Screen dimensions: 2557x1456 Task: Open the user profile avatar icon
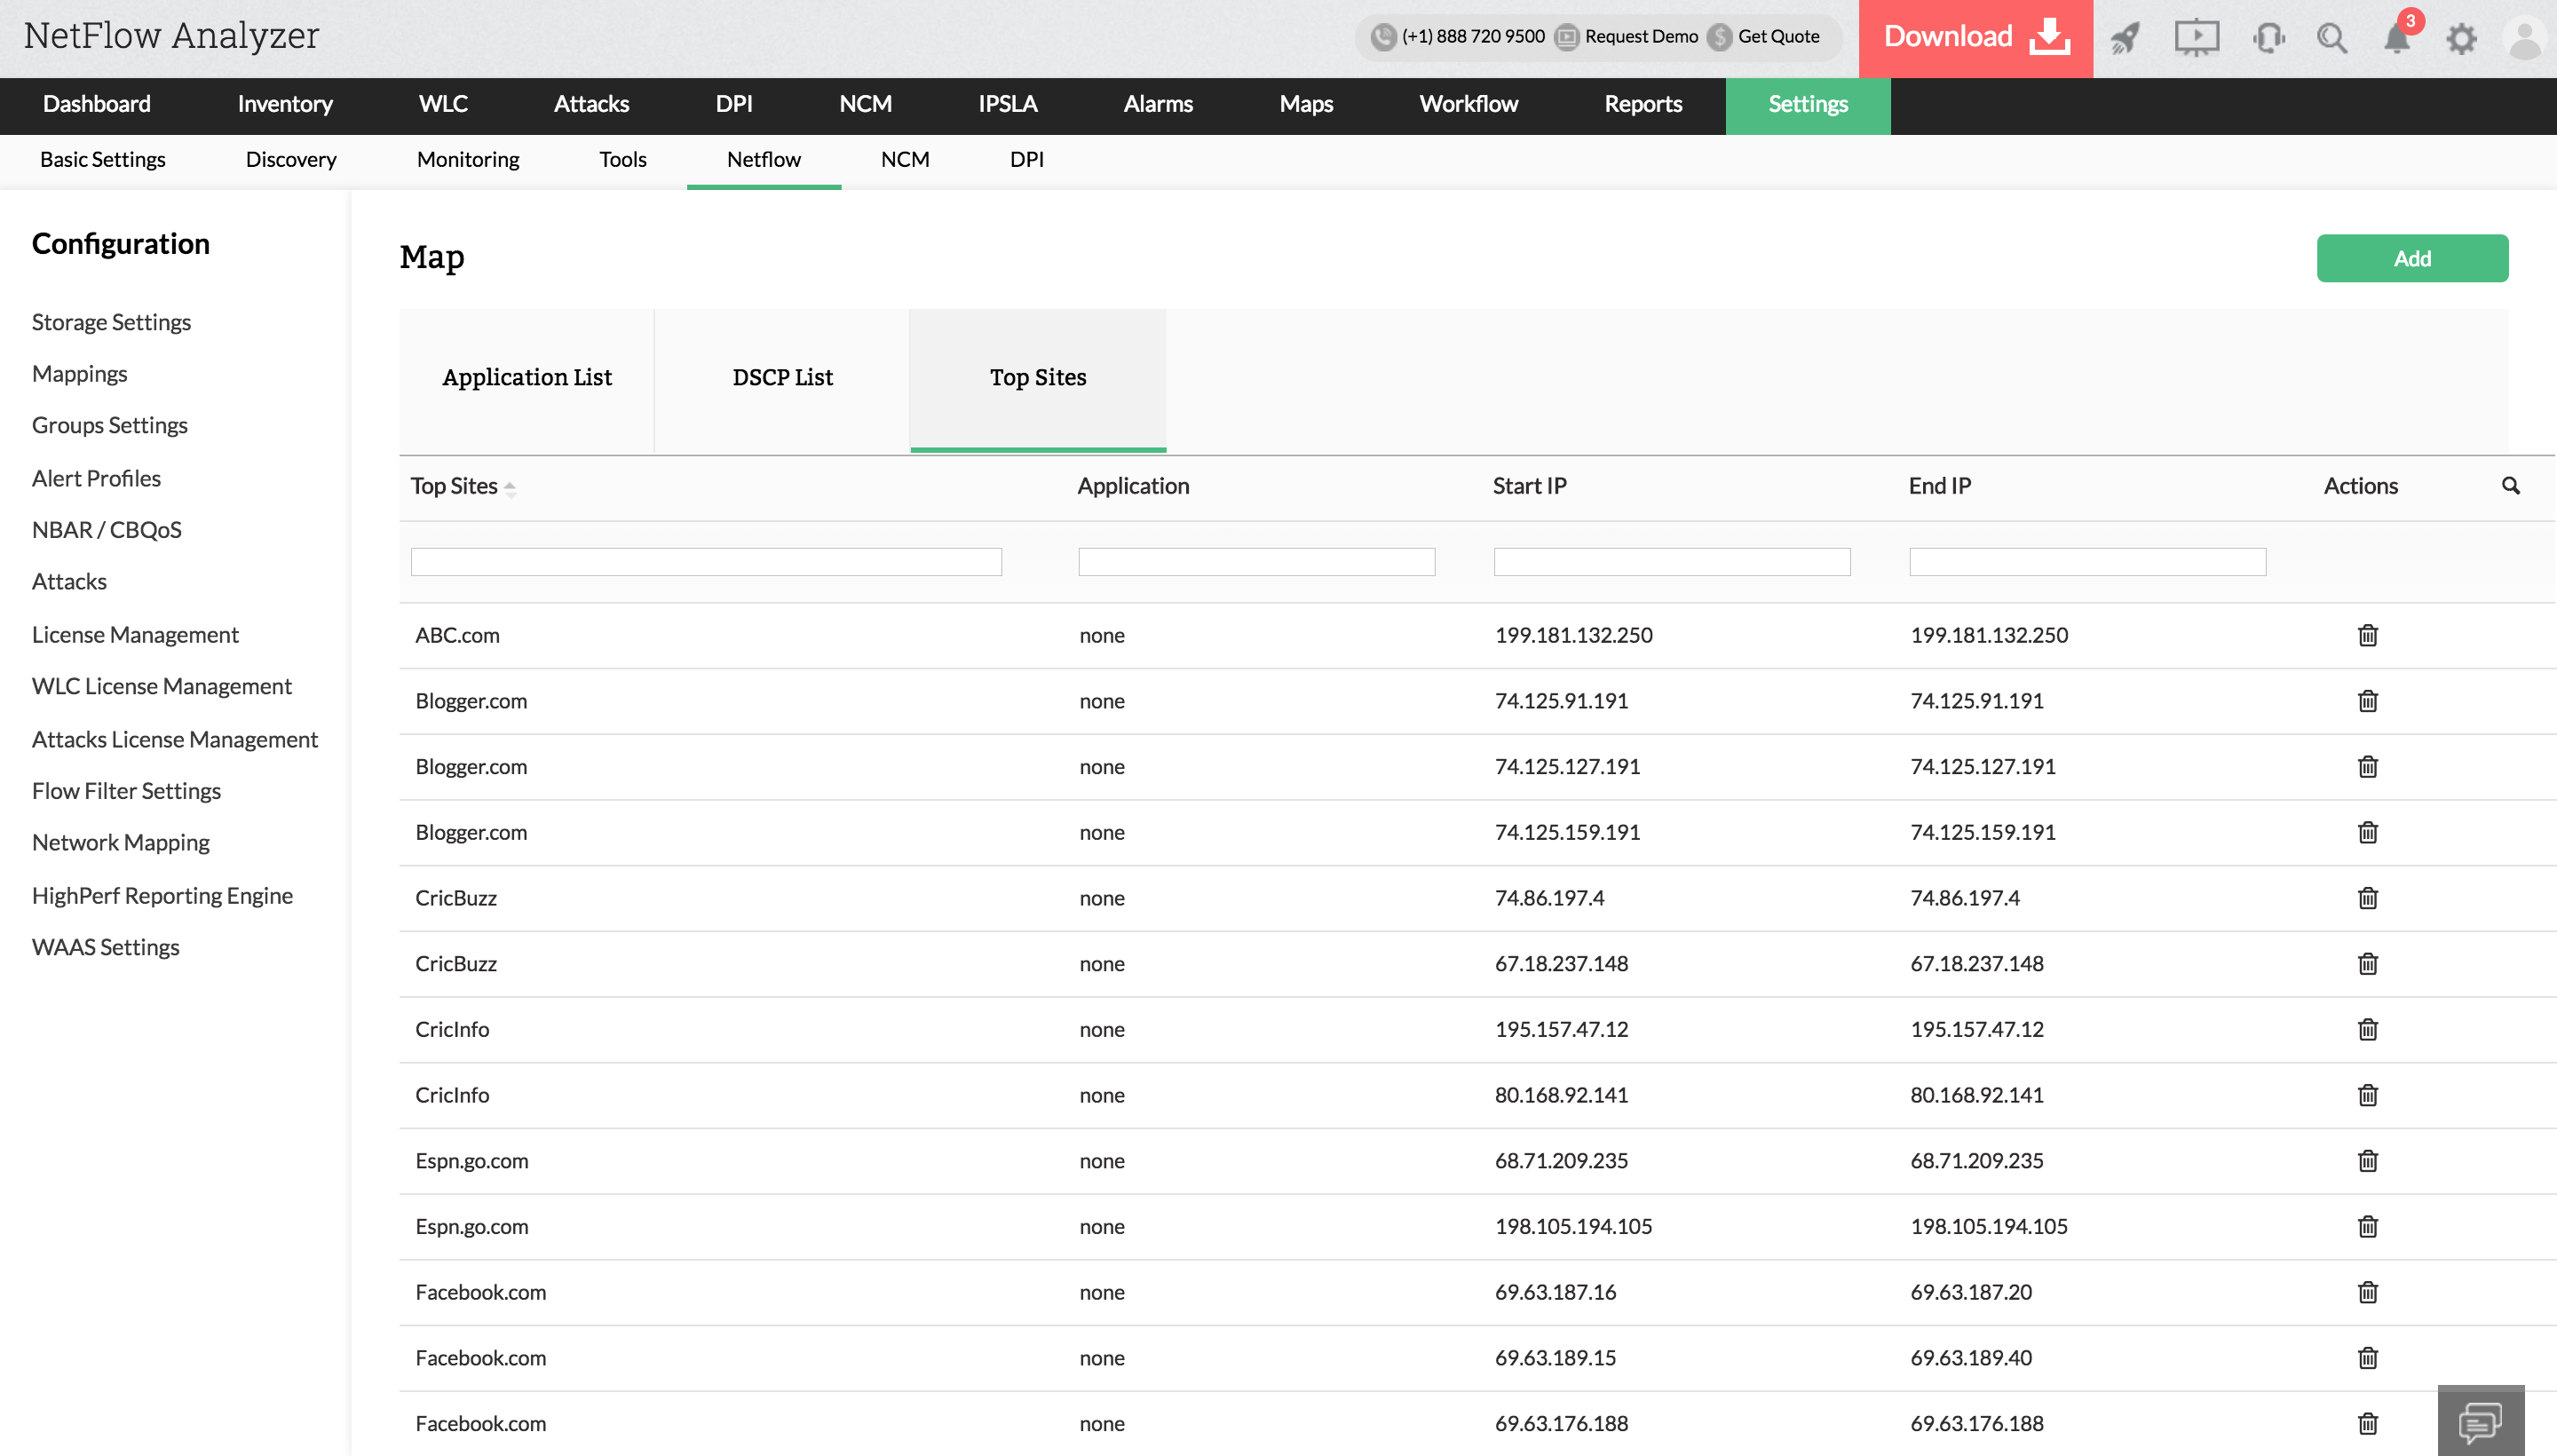(x=2524, y=38)
